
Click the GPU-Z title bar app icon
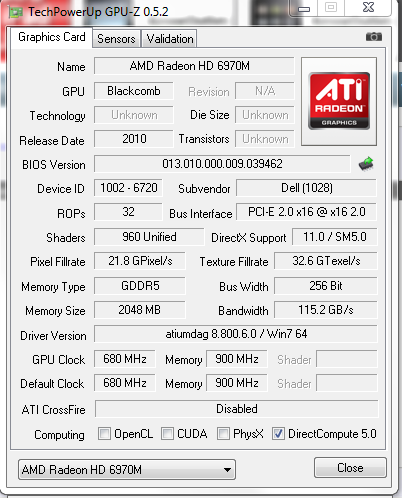point(15,12)
